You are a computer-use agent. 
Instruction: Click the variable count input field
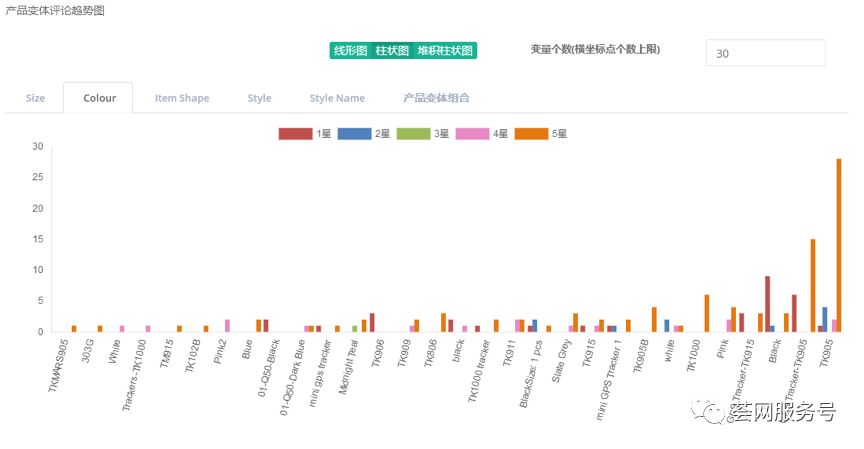pos(765,53)
